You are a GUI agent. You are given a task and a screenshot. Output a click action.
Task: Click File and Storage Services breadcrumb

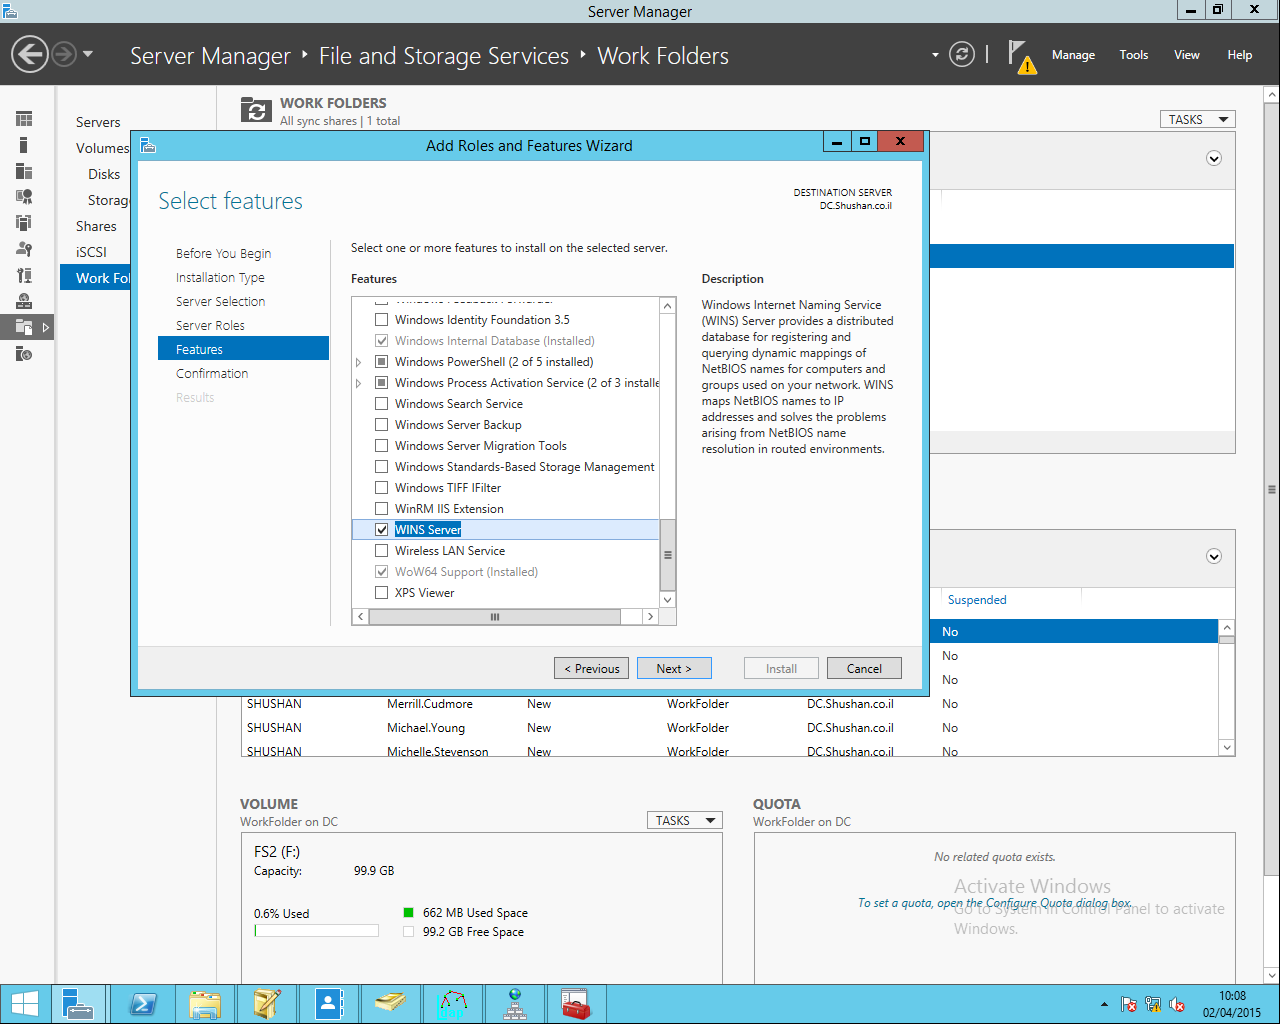(x=444, y=56)
